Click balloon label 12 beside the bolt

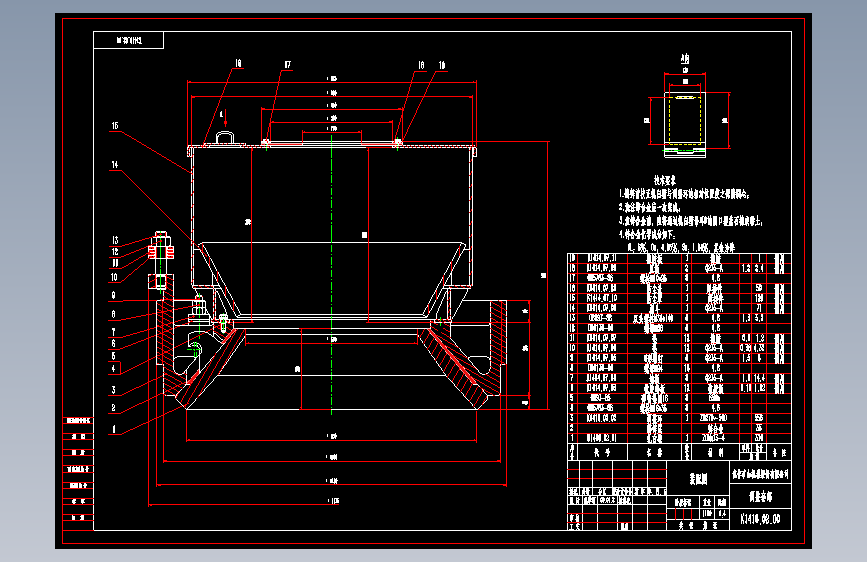tap(115, 252)
